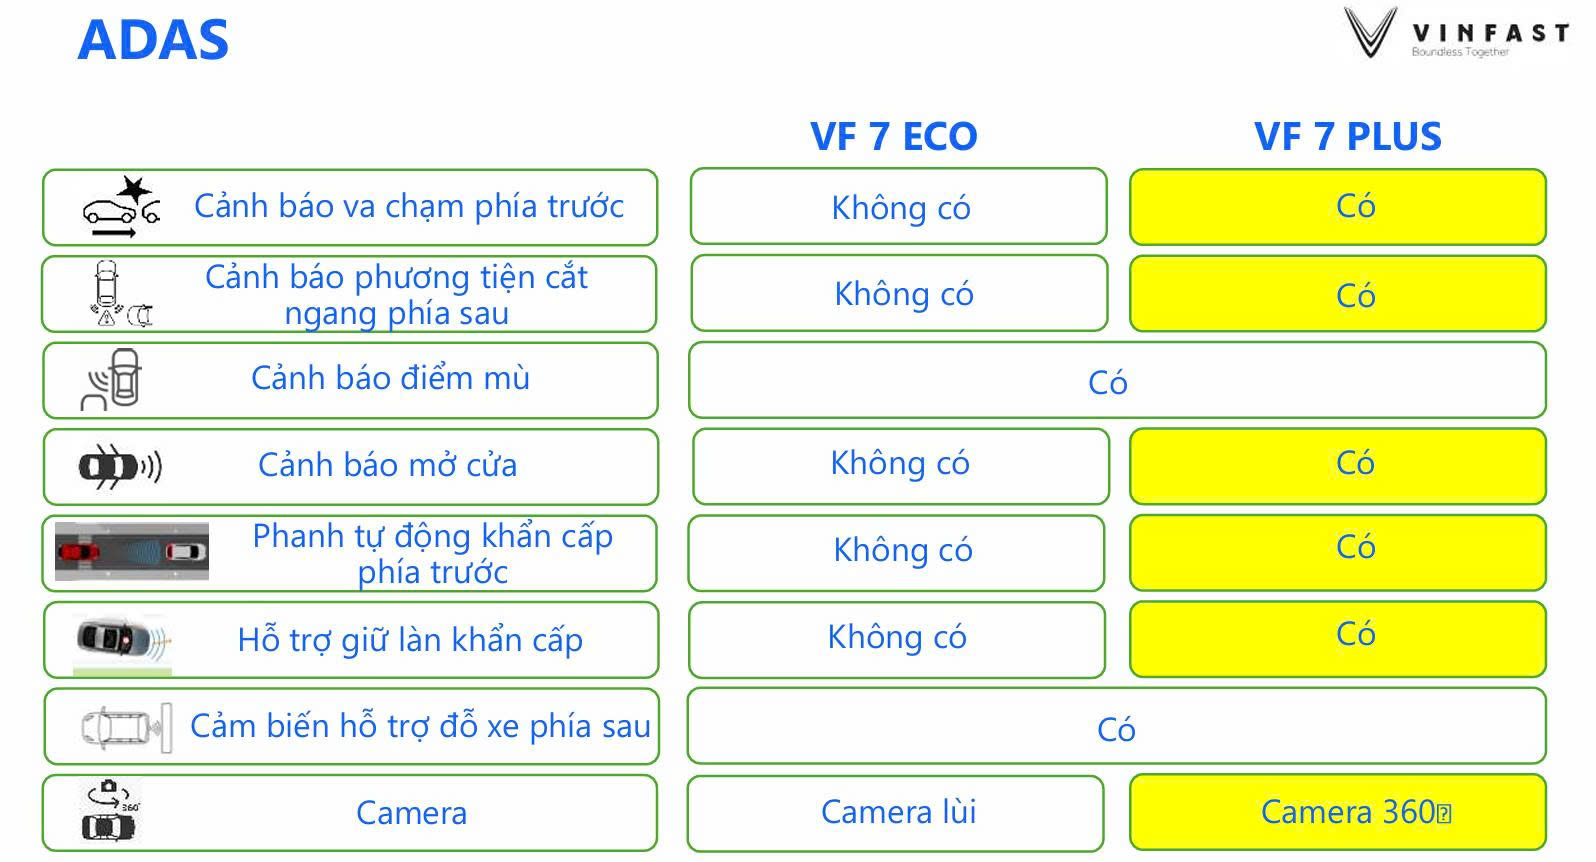Click the 'Camera lùi' cell

[x=897, y=812]
